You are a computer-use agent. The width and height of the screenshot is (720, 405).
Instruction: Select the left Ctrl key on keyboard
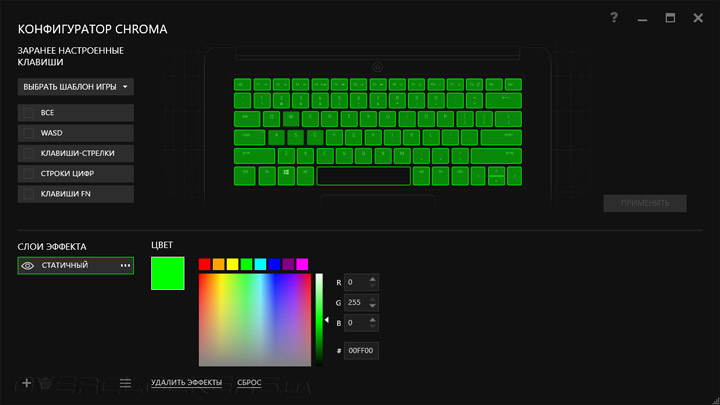[x=244, y=176]
